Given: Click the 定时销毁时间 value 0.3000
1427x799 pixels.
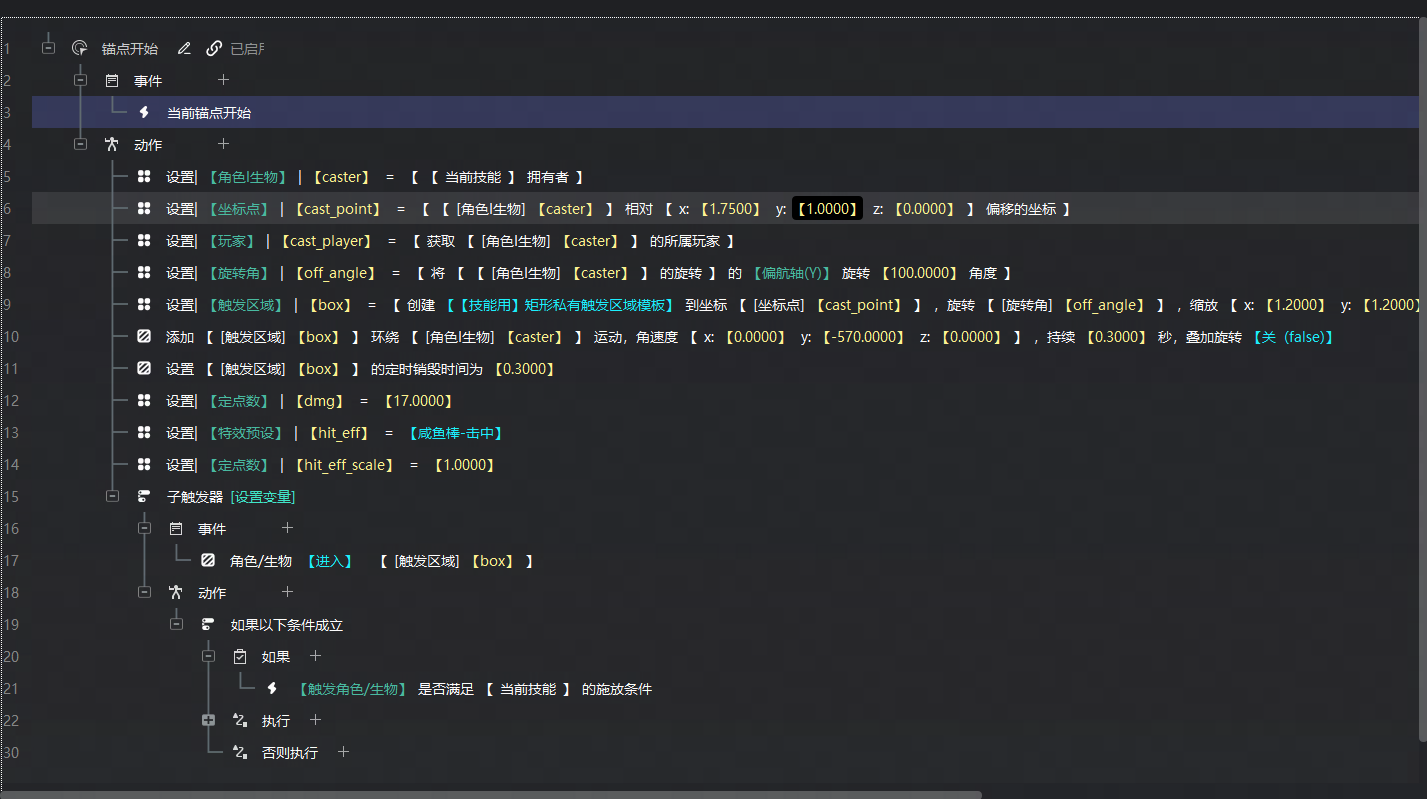Looking at the screenshot, I should [525, 369].
